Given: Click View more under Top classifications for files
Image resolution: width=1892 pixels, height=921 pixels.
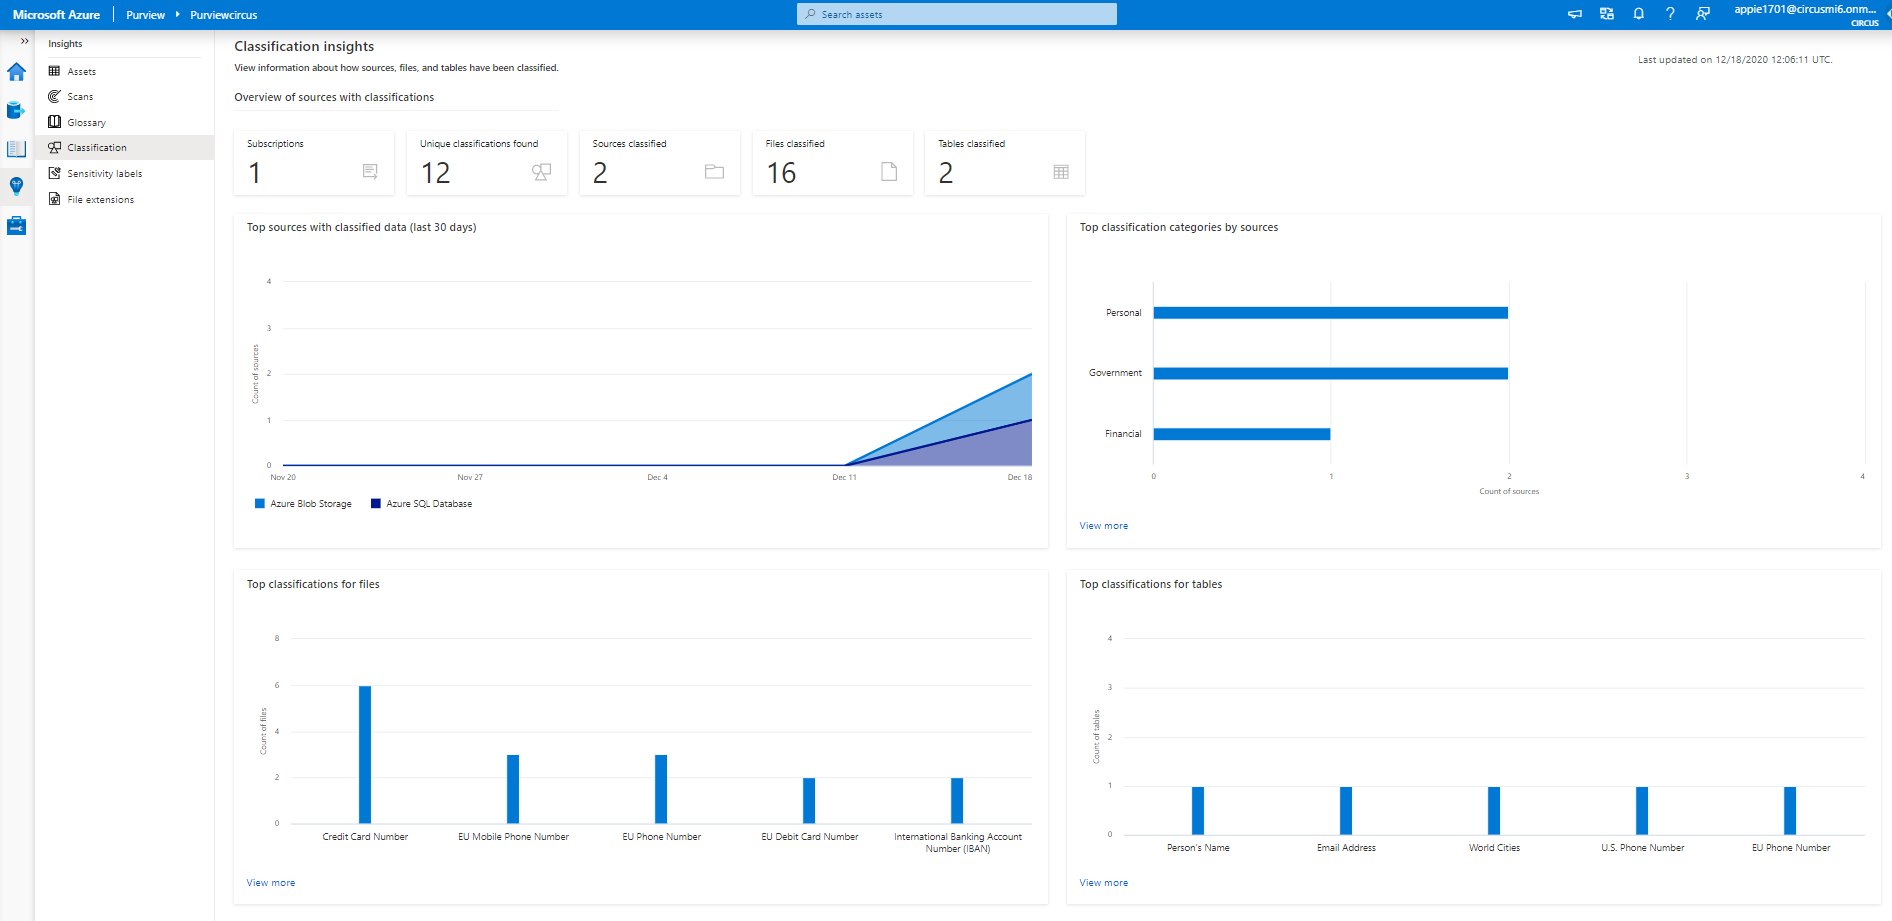Looking at the screenshot, I should [x=270, y=883].
